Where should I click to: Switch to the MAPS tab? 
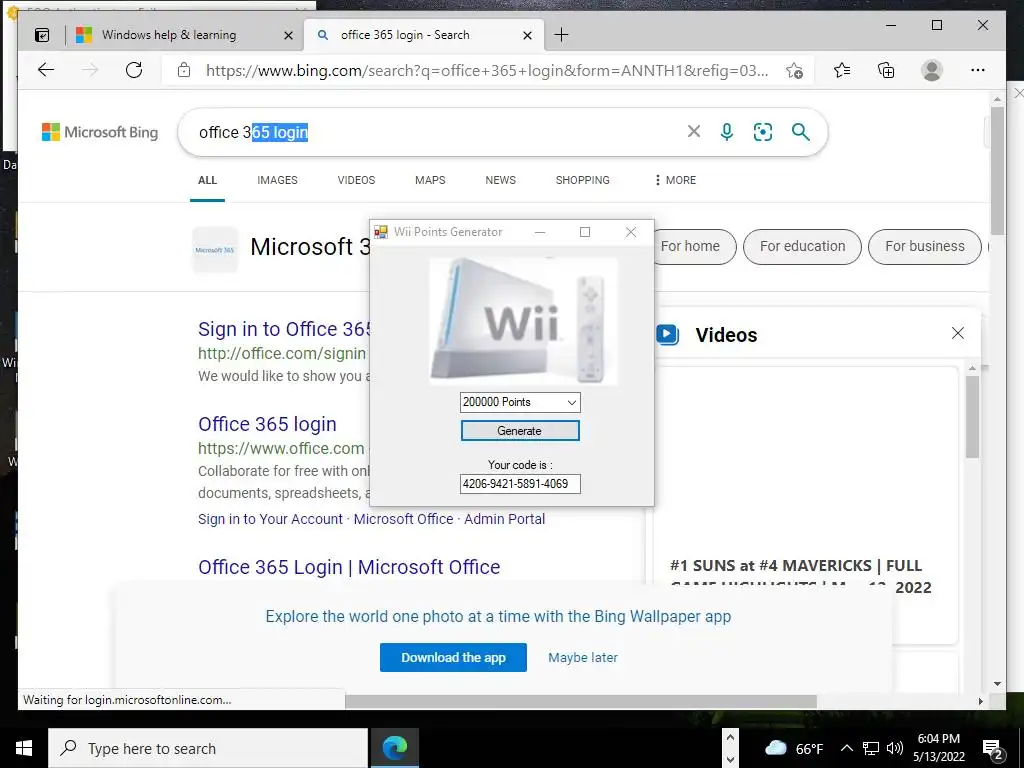pyautogui.click(x=430, y=180)
